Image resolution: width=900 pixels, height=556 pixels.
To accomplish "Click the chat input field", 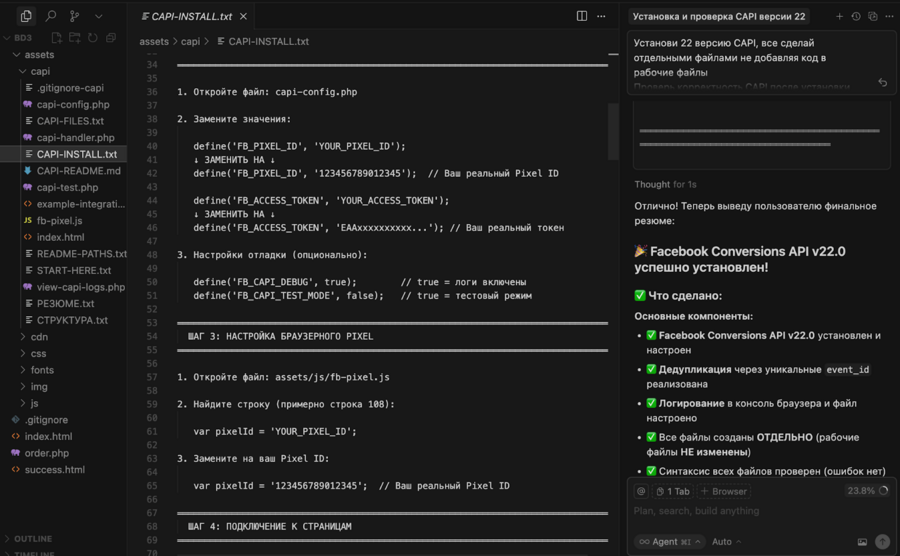I will [x=750, y=511].
